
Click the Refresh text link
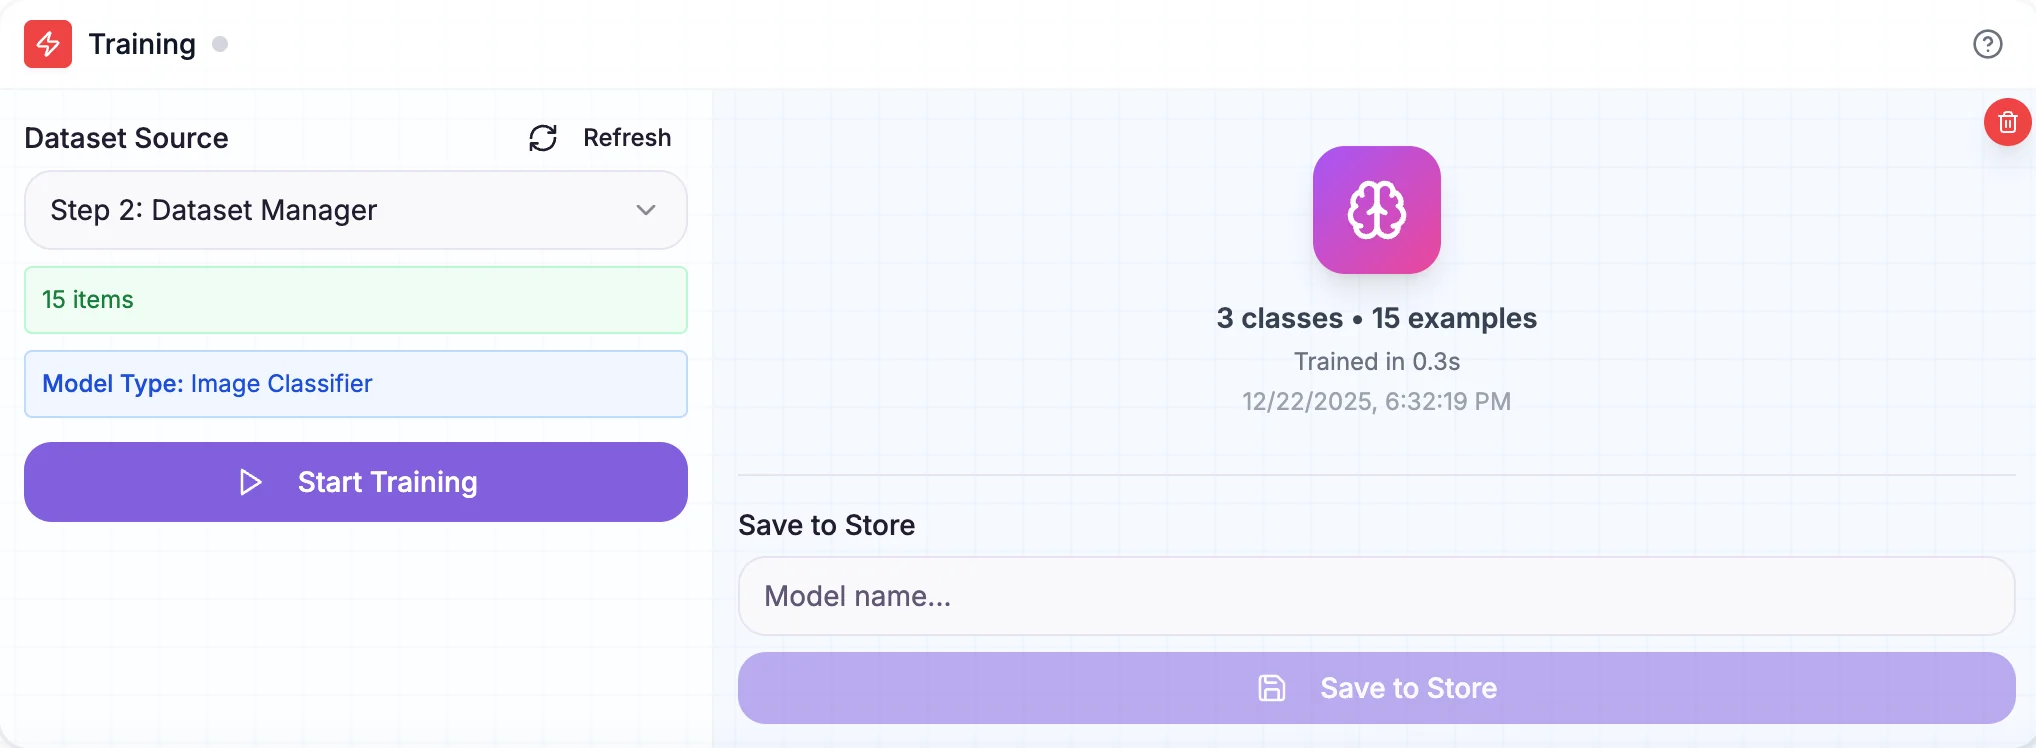627,138
